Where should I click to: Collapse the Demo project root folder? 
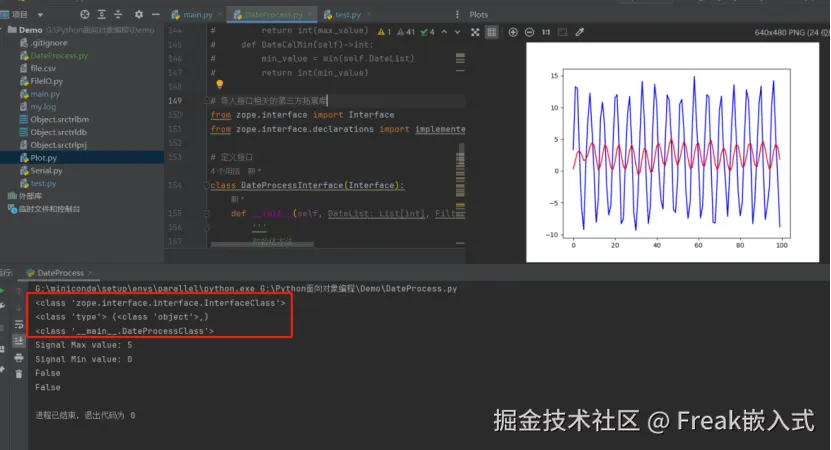click(x=3, y=30)
